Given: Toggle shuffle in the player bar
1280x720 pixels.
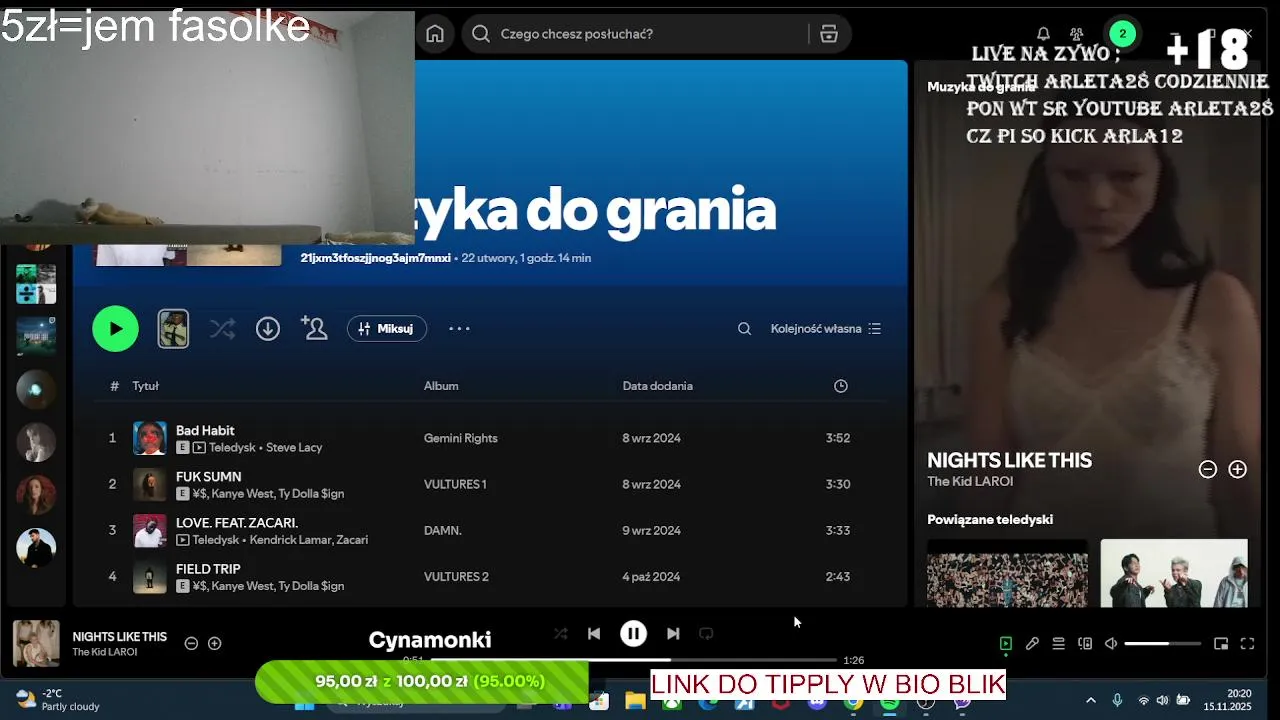Looking at the screenshot, I should pyautogui.click(x=561, y=634).
